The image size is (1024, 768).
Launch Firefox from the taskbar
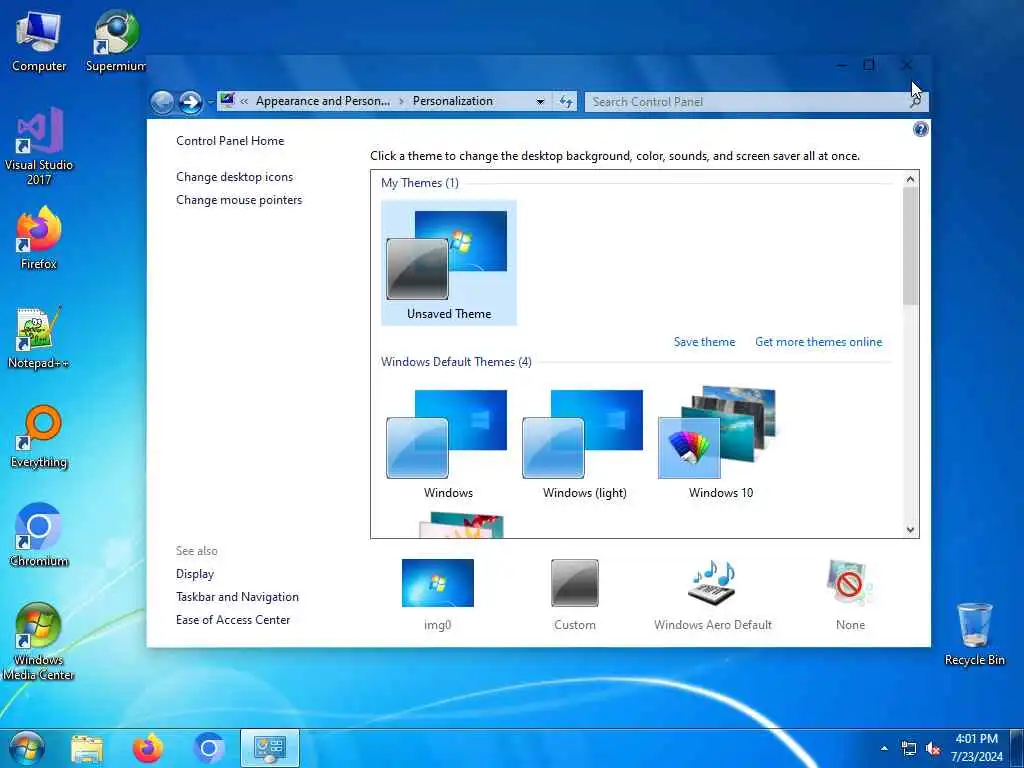pyautogui.click(x=148, y=748)
